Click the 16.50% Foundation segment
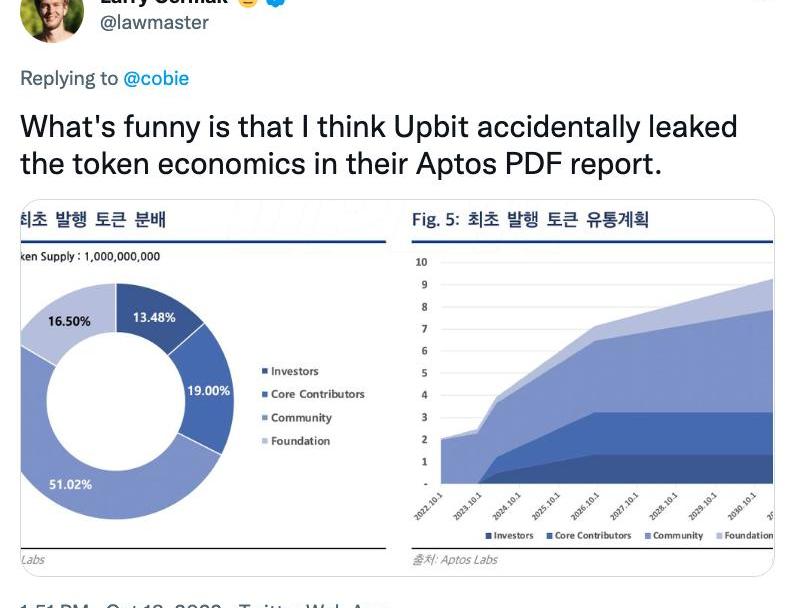Screen dimensions: 794x608 69,321
